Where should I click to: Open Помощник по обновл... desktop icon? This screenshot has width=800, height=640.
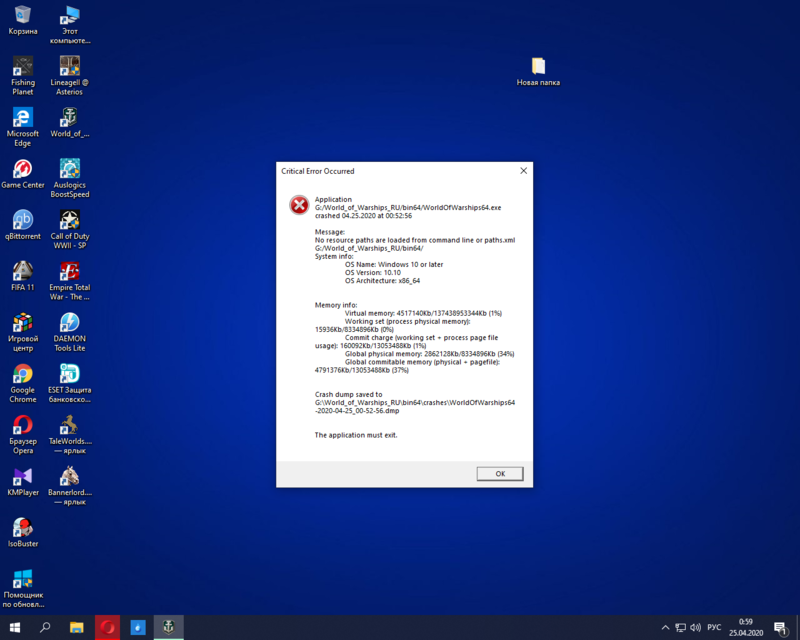(x=23, y=588)
